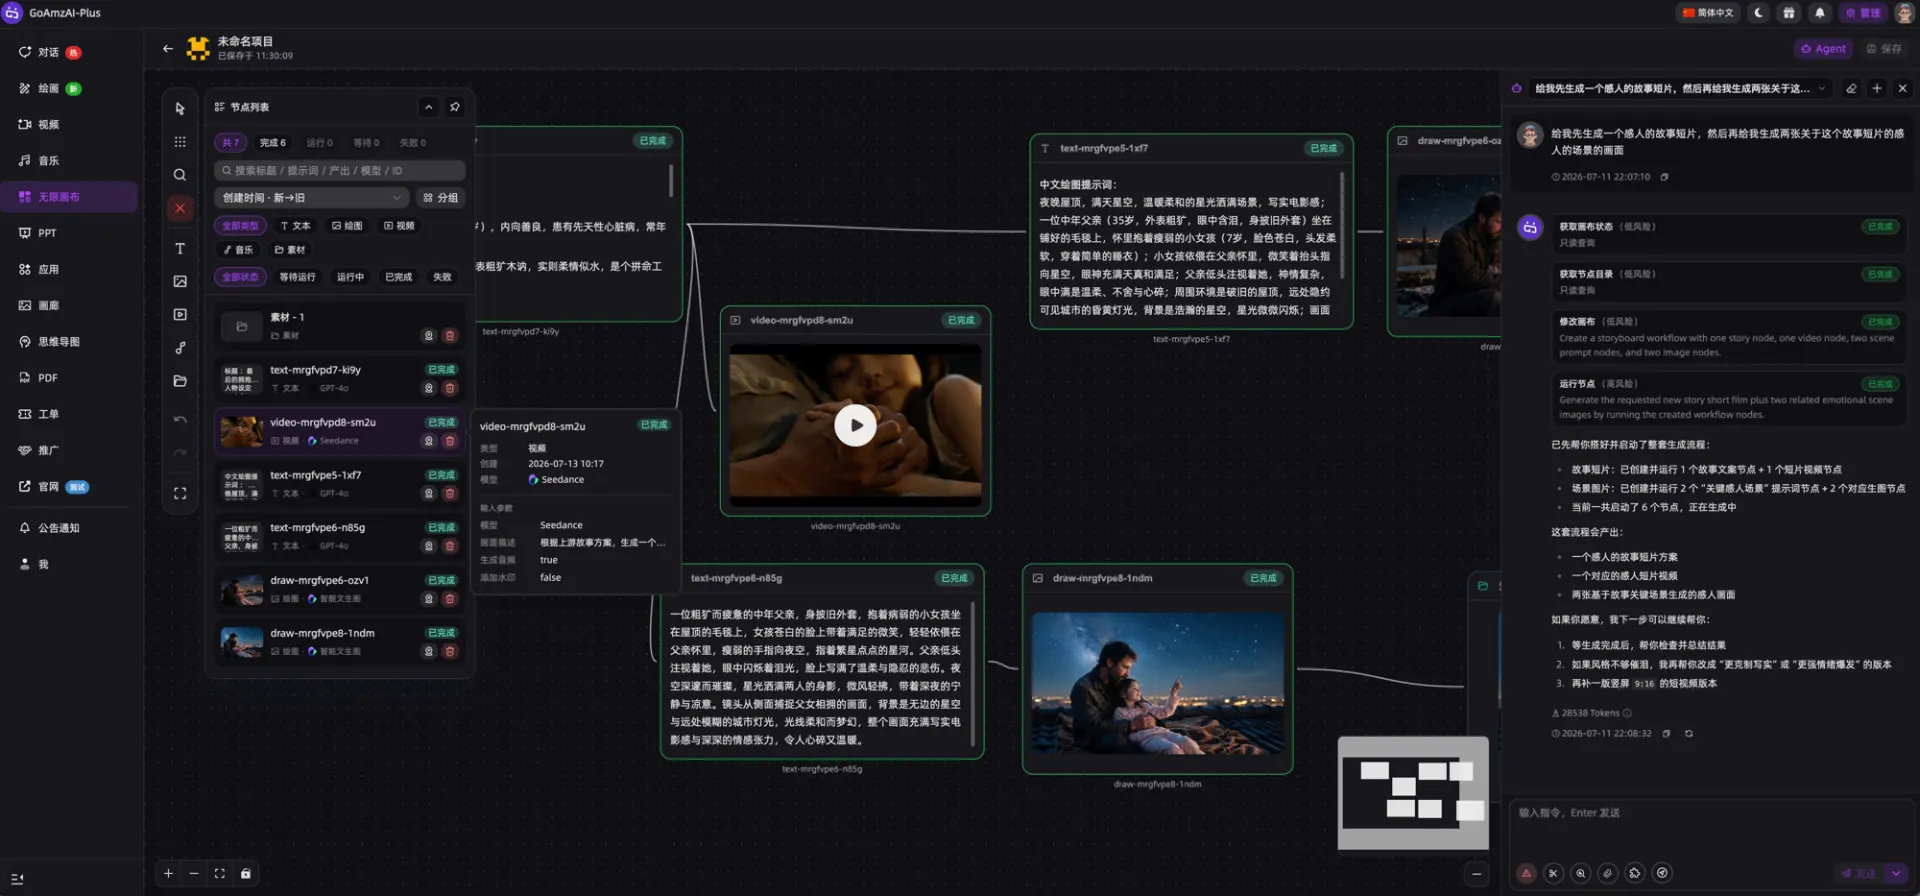Click the compass icon below chat input

pos(1662,873)
